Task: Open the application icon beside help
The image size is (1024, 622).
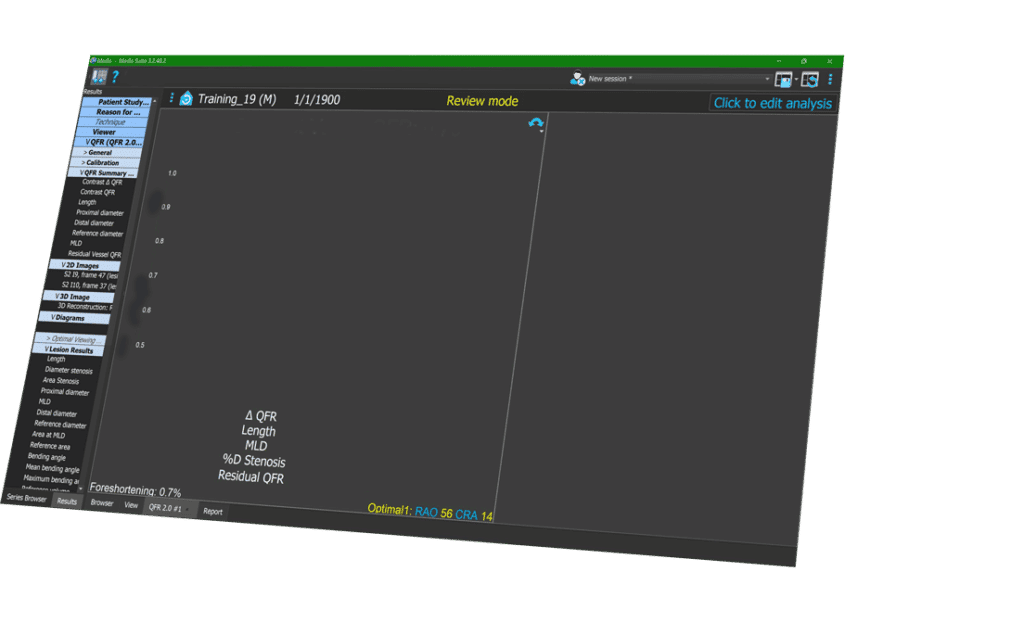Action: coord(99,76)
